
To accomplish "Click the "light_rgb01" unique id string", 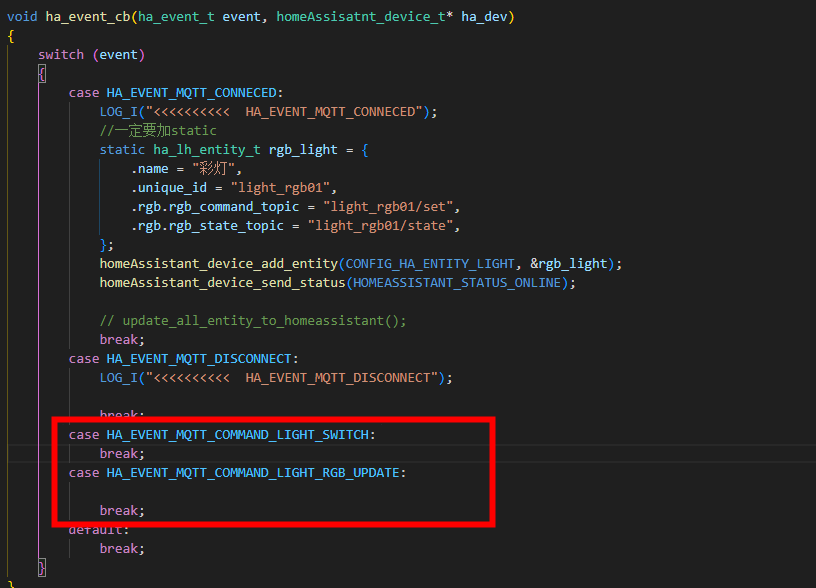I will (x=280, y=188).
